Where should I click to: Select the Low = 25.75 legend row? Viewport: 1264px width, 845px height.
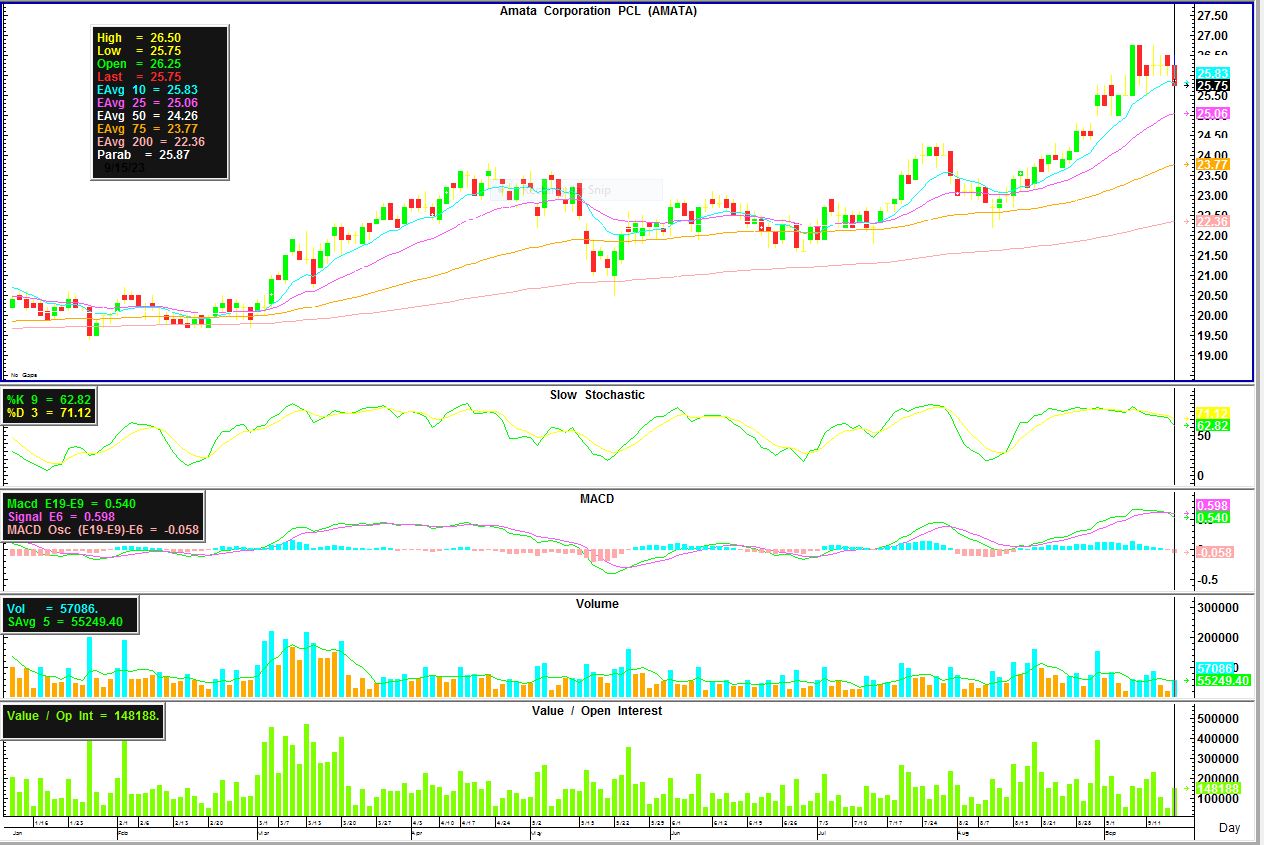click(139, 51)
